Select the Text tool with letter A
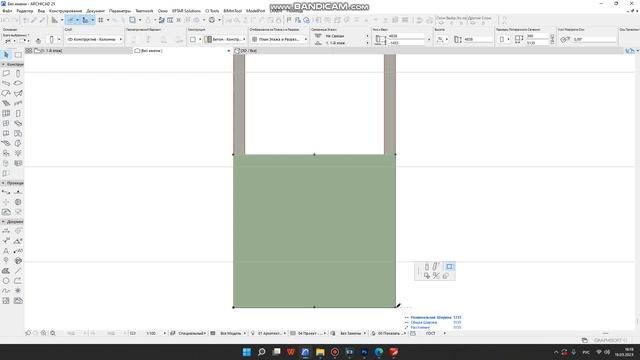Viewport: 640px width, 360px height. [x=6, y=251]
